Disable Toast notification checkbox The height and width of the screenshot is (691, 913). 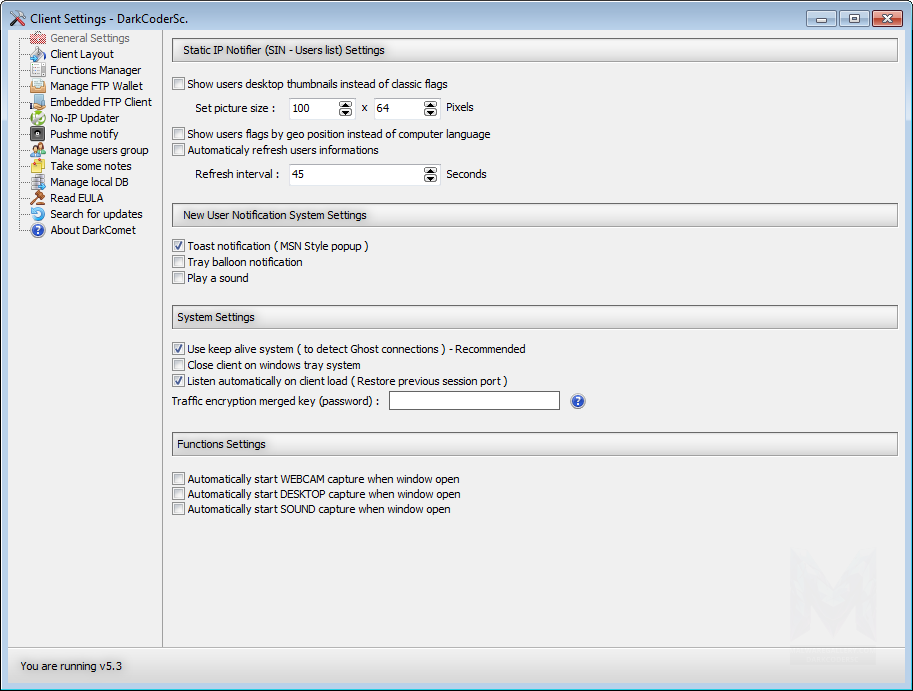pyautogui.click(x=179, y=246)
